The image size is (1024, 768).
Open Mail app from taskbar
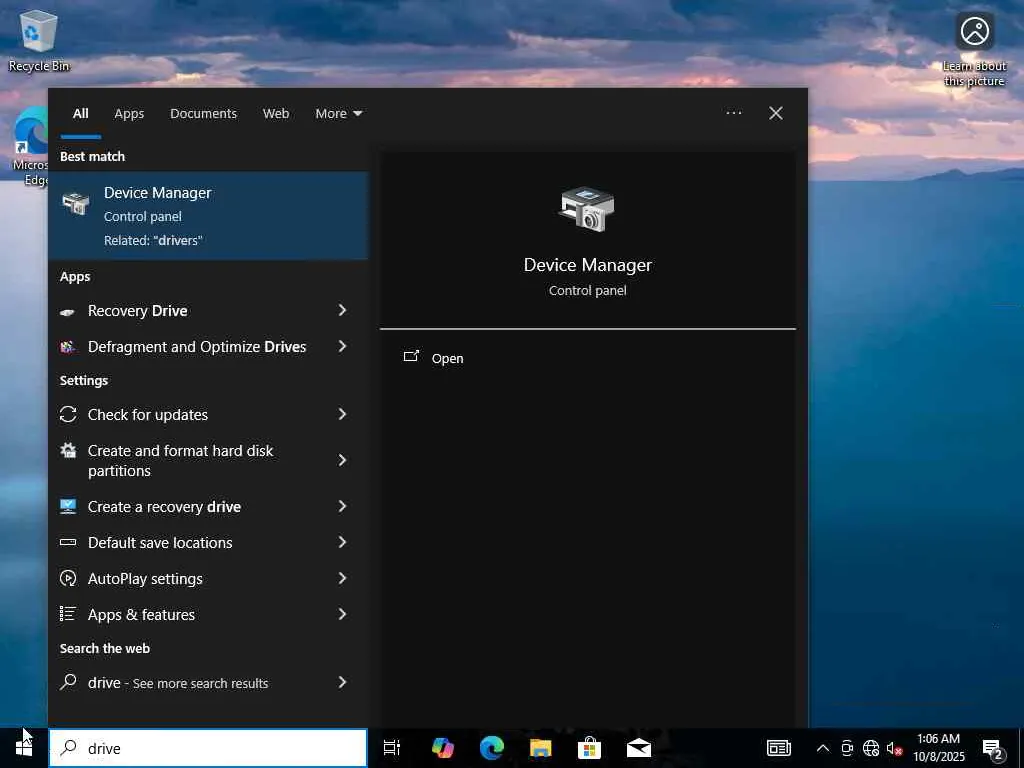(x=639, y=748)
